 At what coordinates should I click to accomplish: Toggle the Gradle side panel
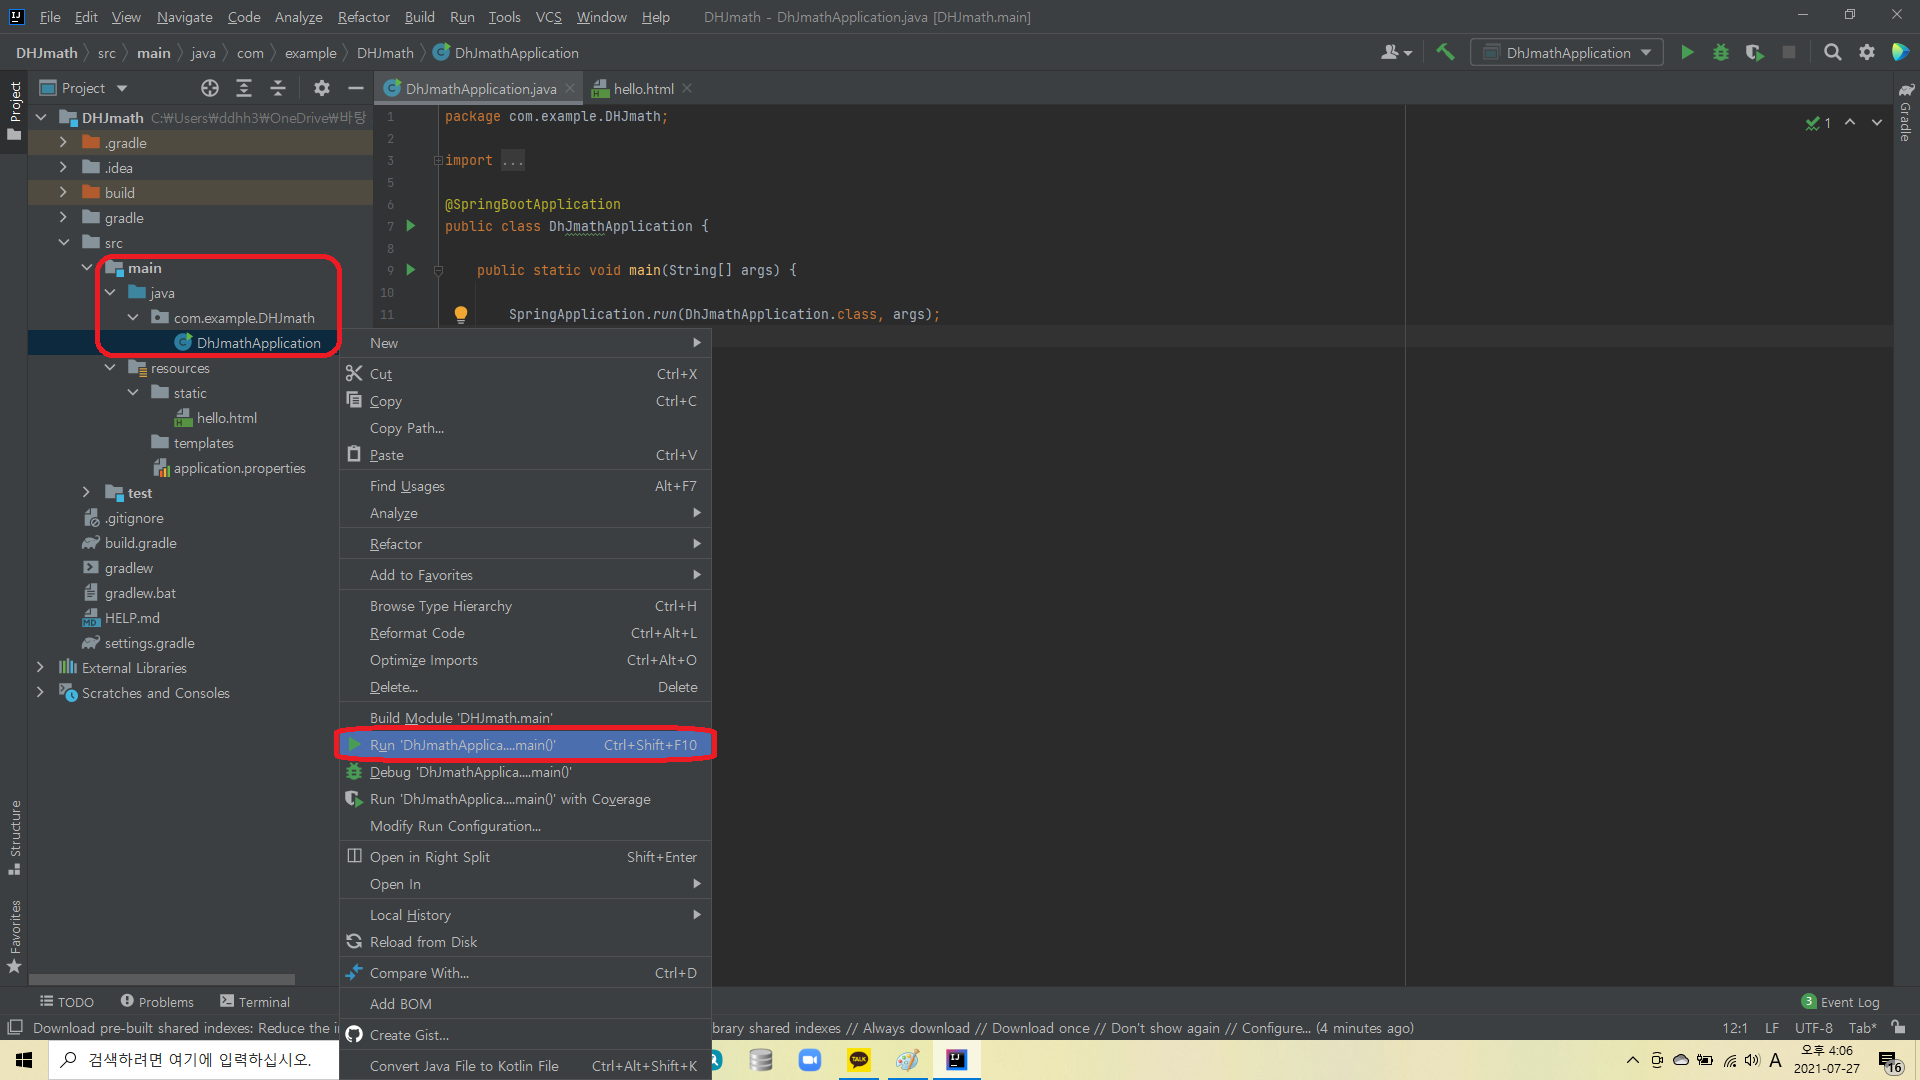point(1906,112)
